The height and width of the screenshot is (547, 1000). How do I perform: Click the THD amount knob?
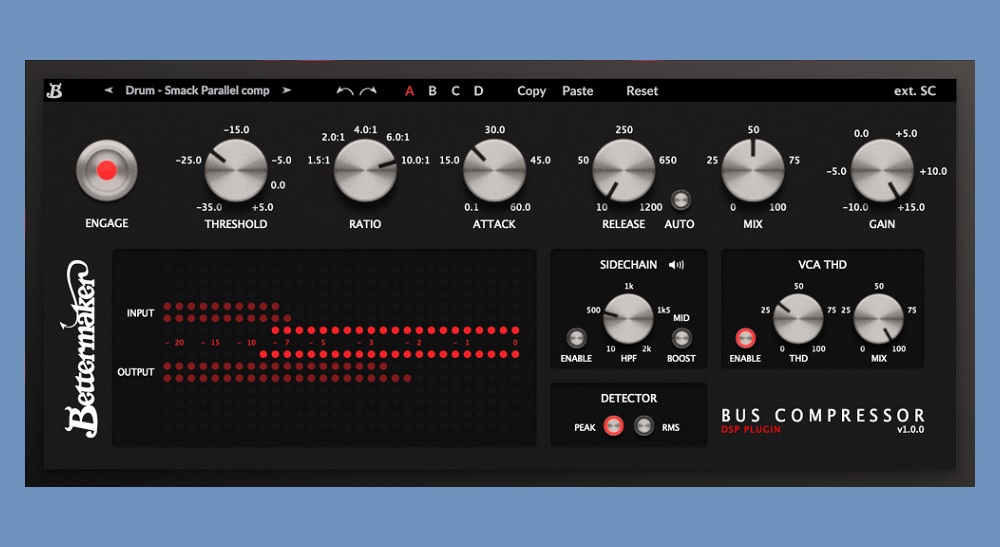coord(798,319)
